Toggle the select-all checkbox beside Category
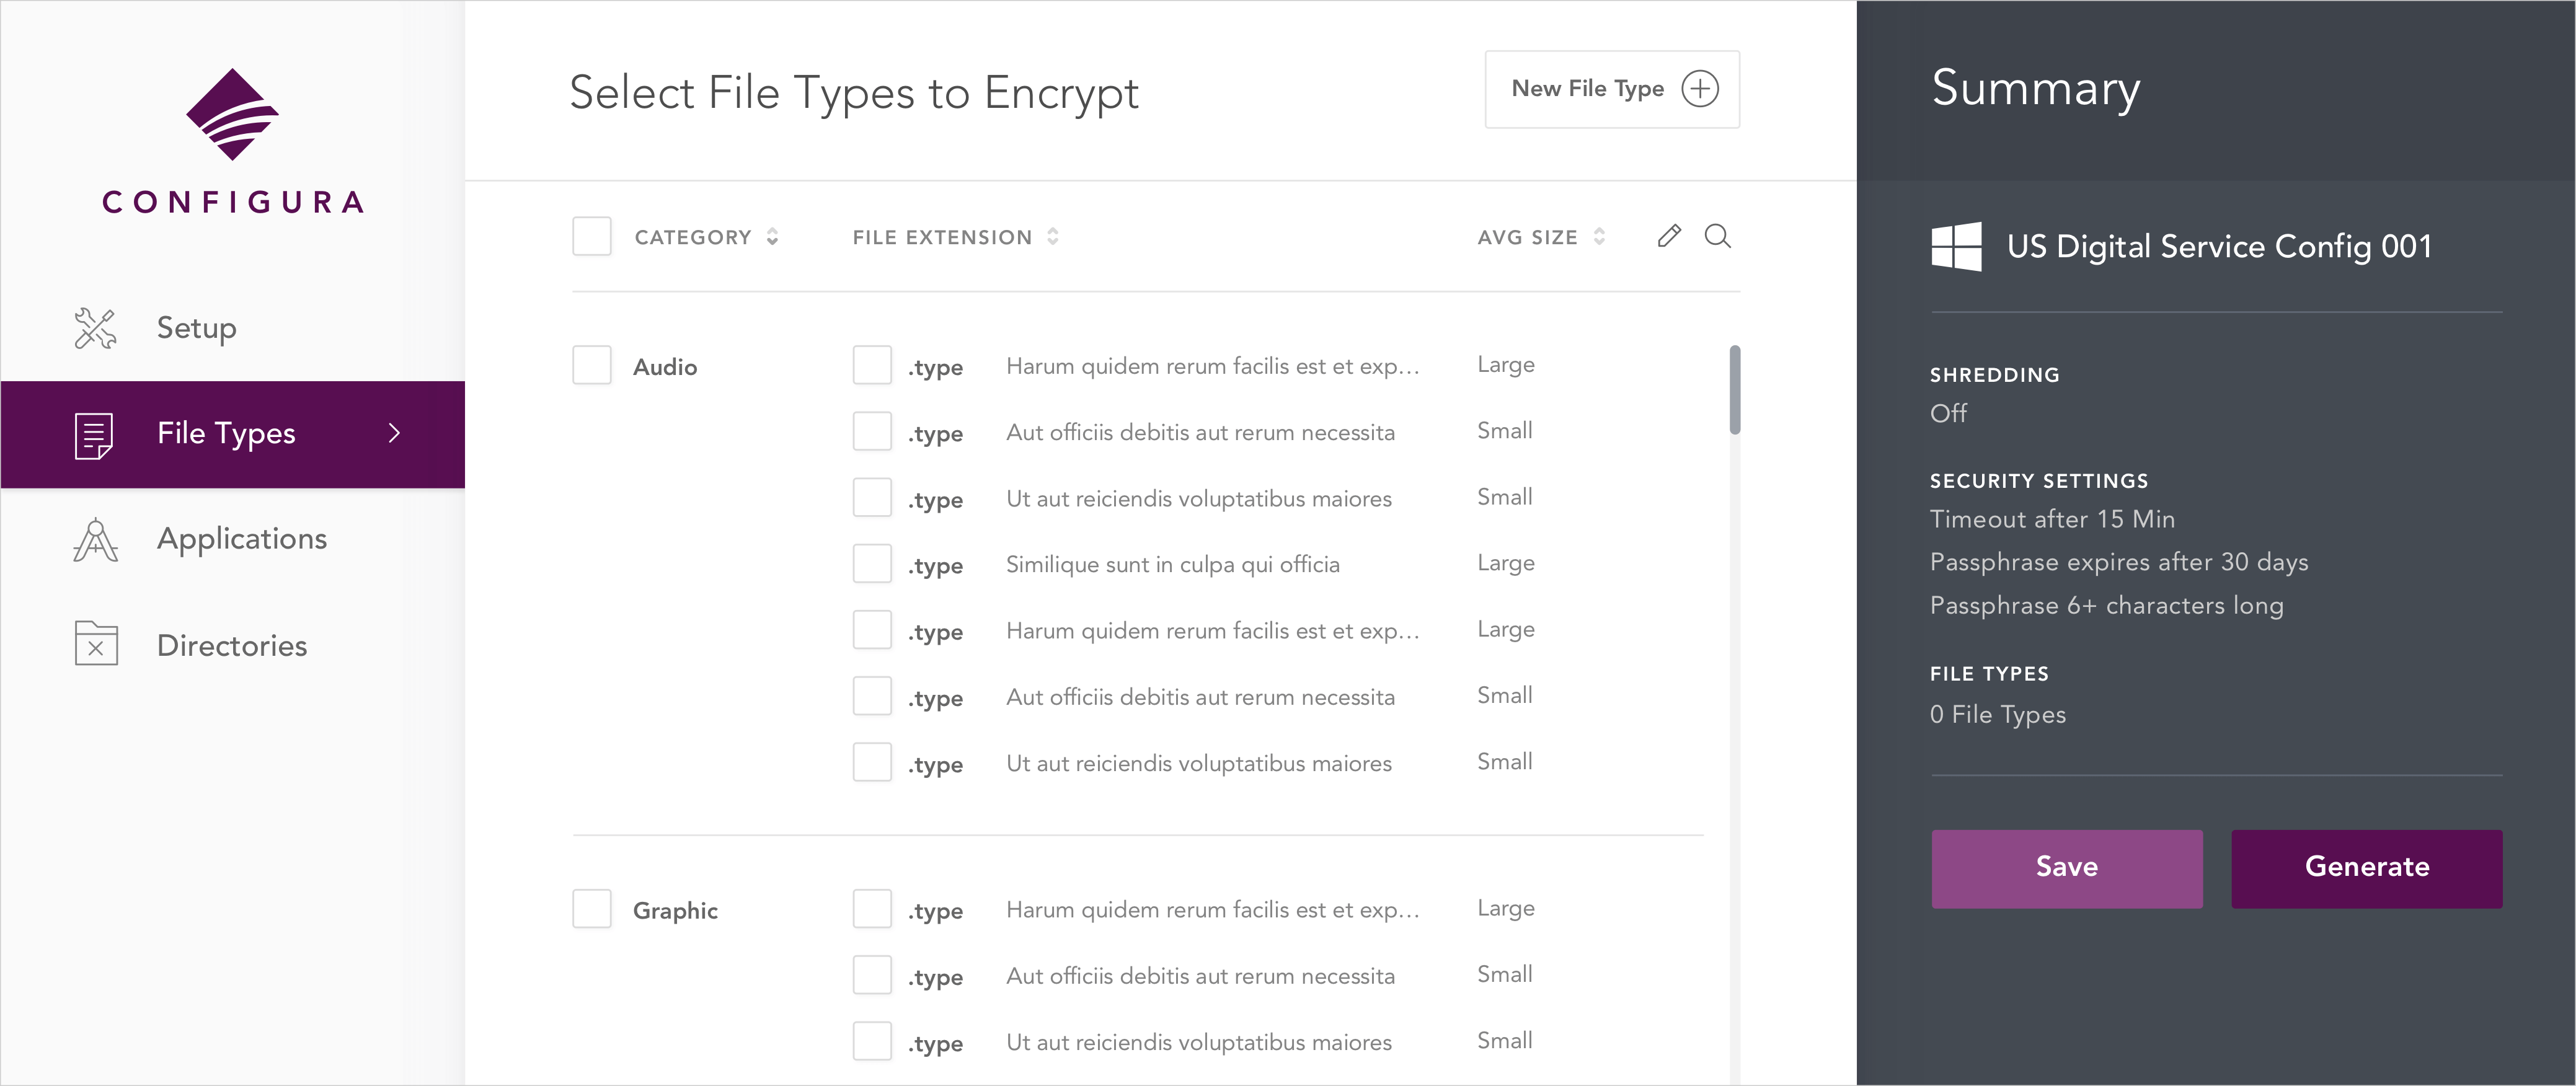 coord(592,237)
